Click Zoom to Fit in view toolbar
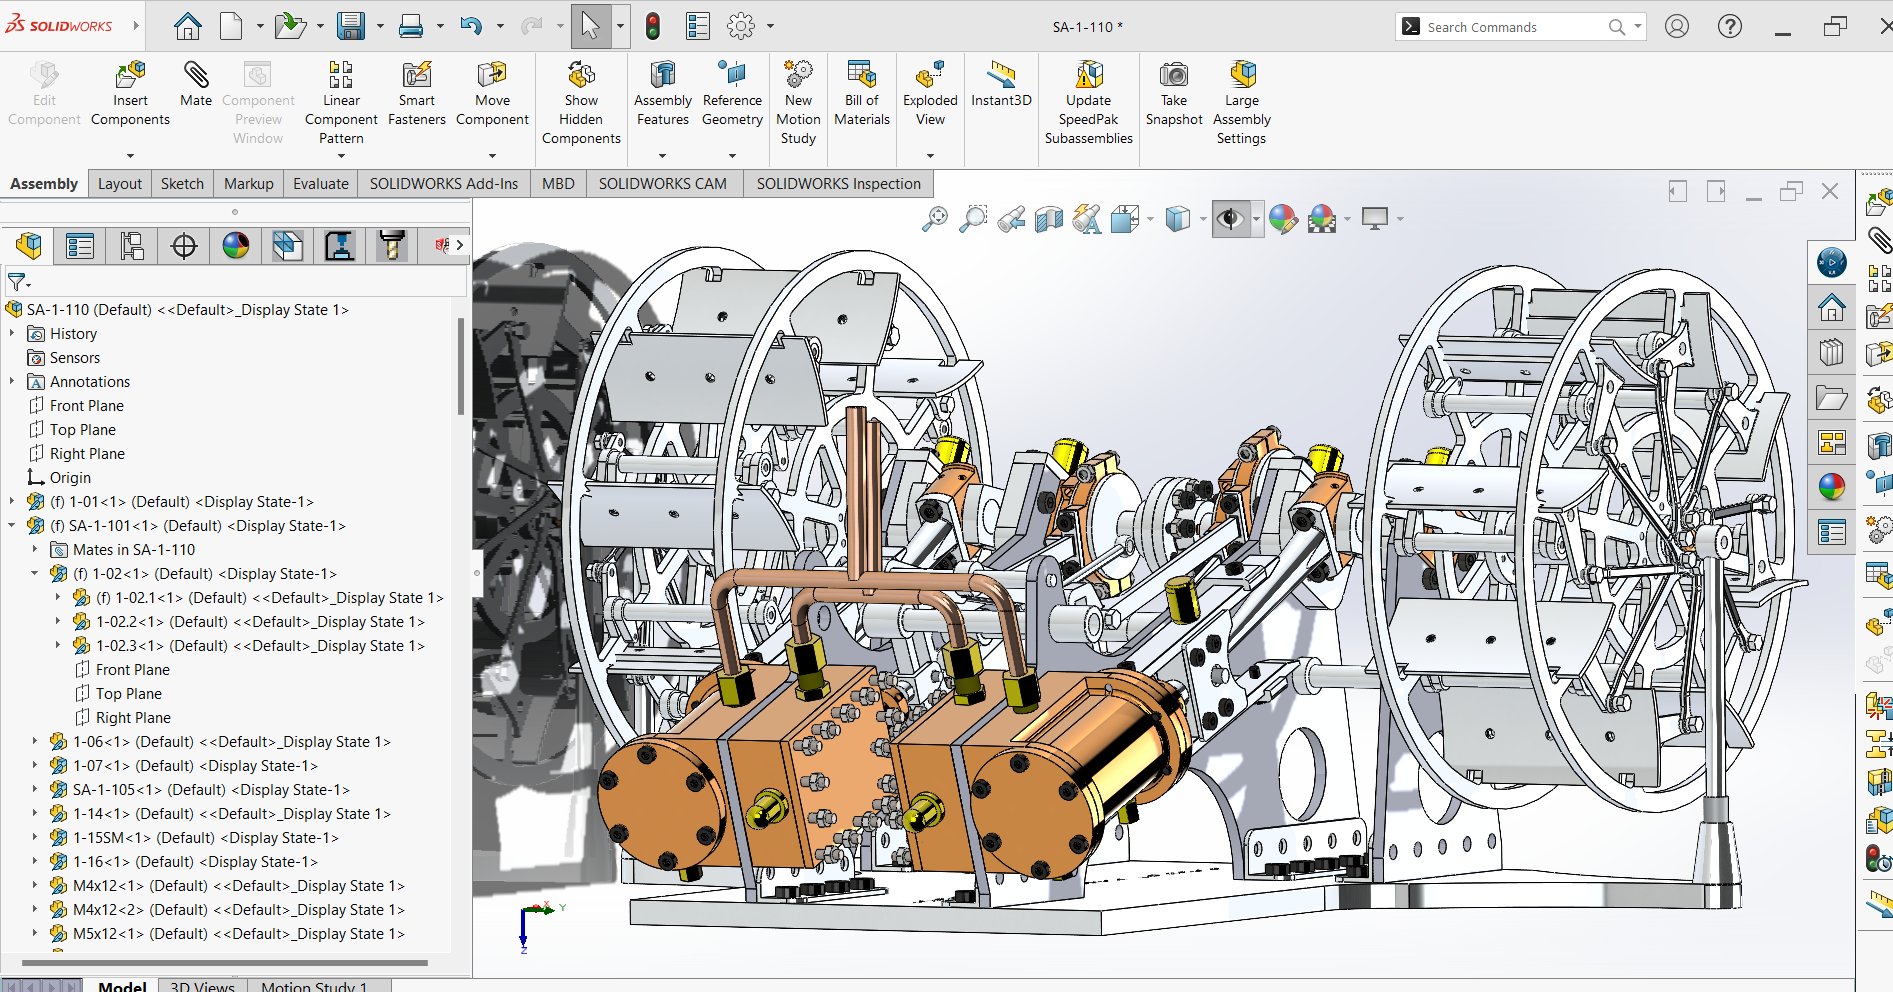Viewport: 1893px width, 992px height. [935, 218]
